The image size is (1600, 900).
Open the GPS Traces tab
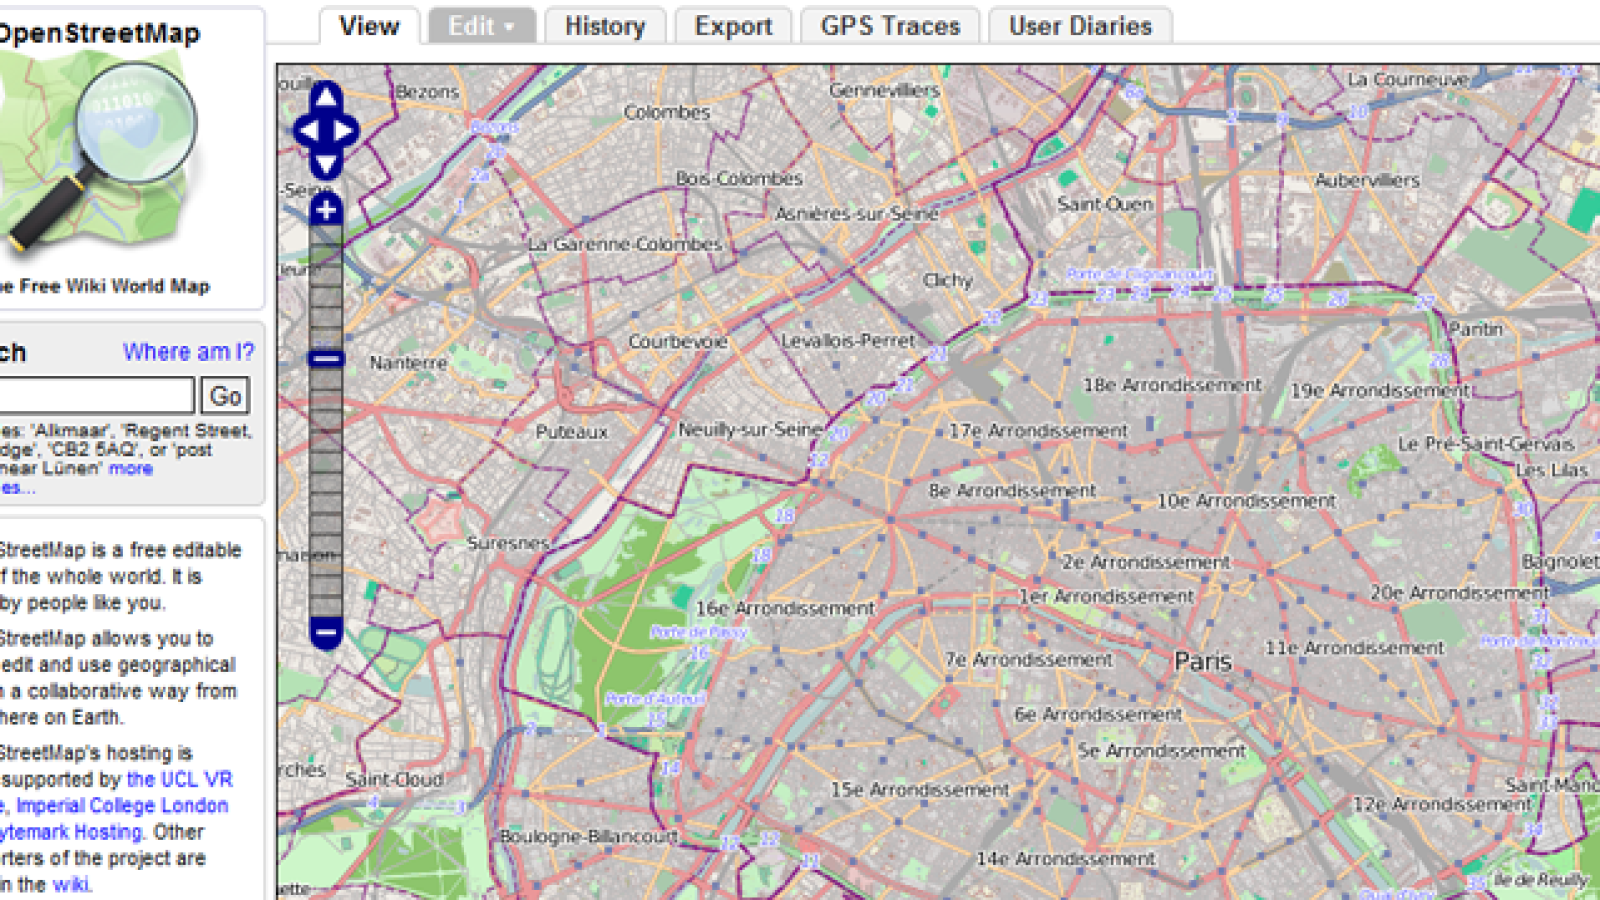point(888,26)
